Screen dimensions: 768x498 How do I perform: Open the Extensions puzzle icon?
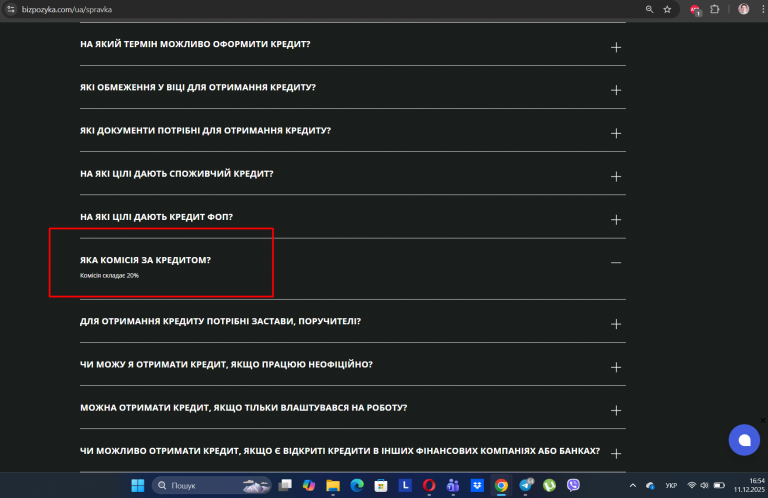click(715, 9)
